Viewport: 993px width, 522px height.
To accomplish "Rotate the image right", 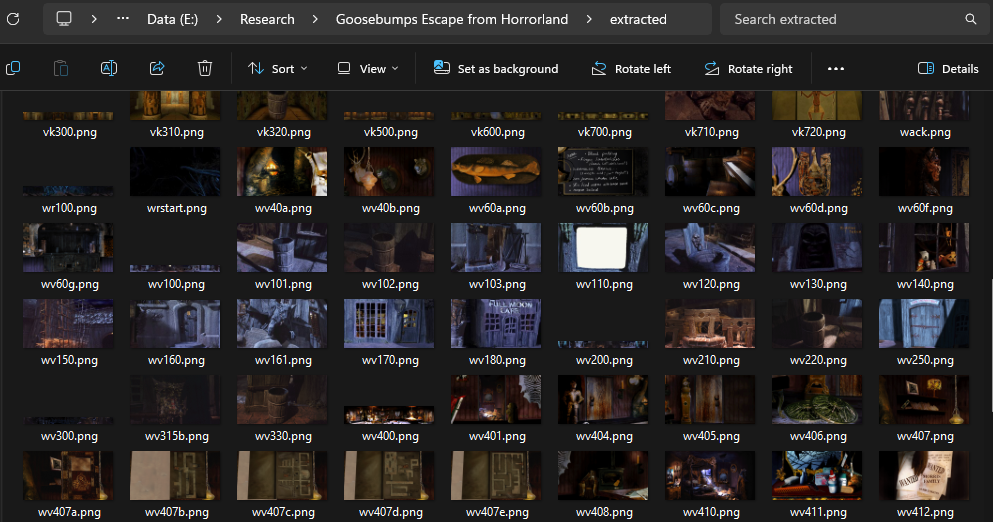I will [749, 68].
